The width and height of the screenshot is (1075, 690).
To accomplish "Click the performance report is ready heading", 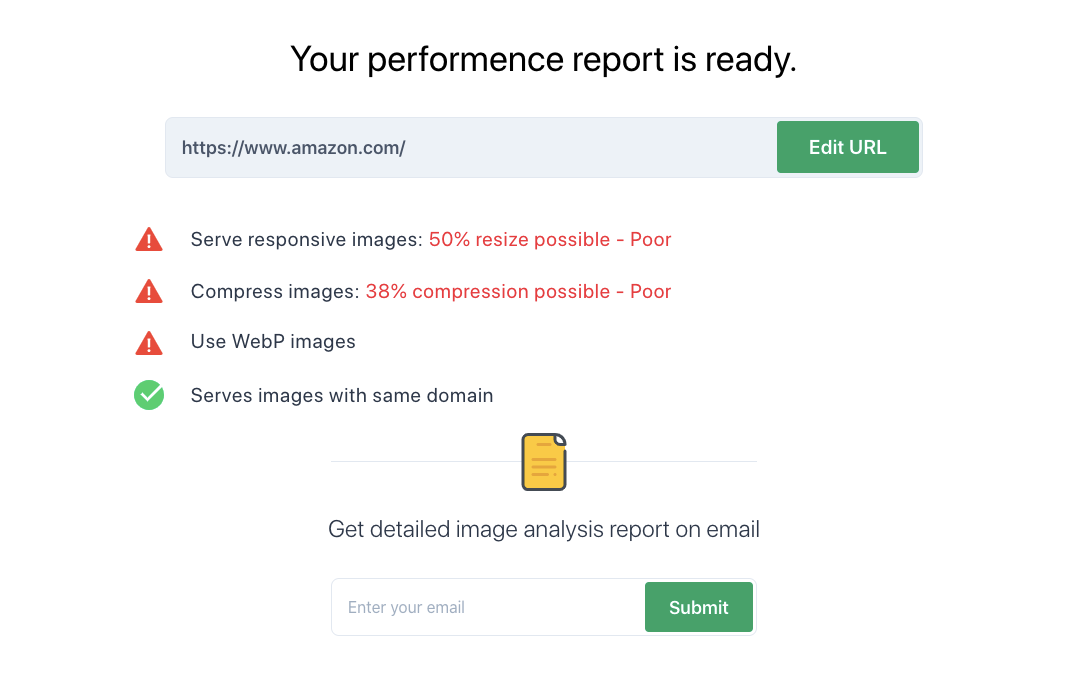I will point(544,59).
